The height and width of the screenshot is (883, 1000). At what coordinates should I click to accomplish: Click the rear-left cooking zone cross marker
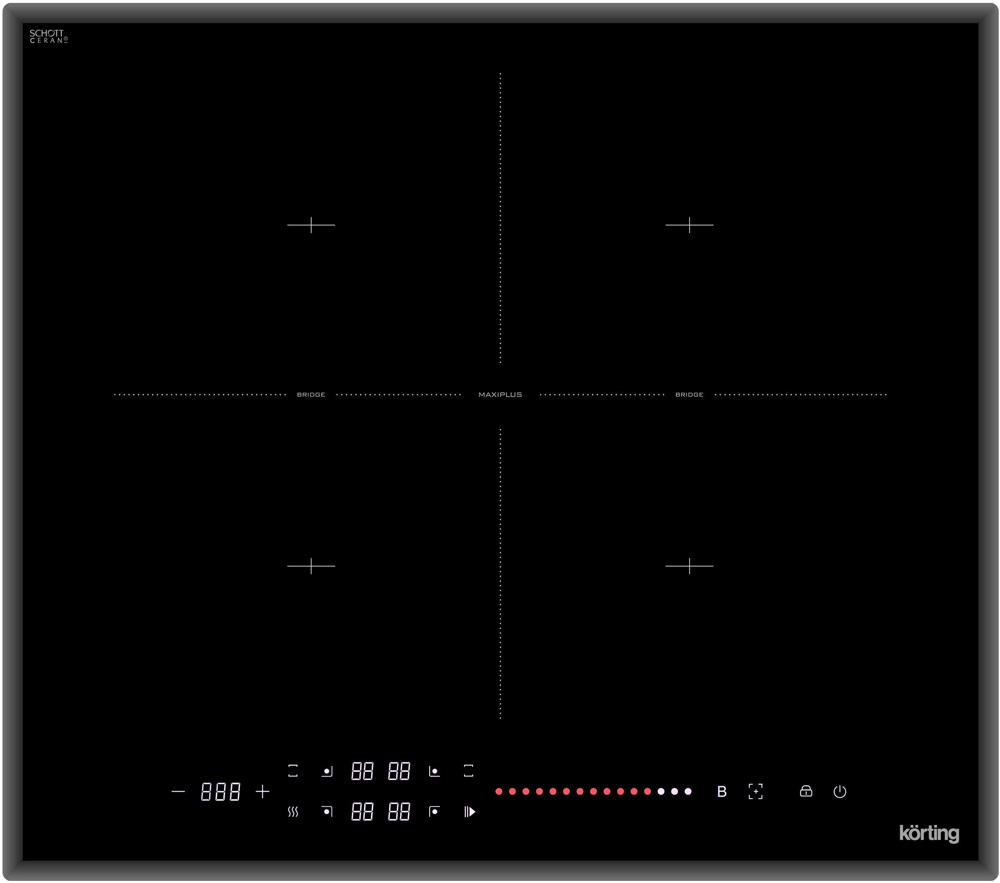coord(311,225)
